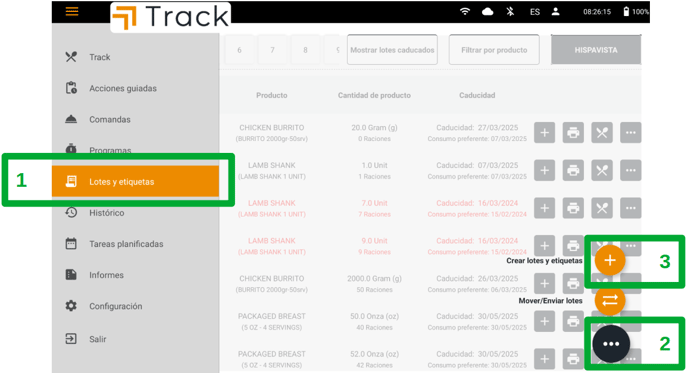Click the orange Crear lotes y etiquetas plus button
The width and height of the screenshot is (688, 373).
pyautogui.click(x=610, y=260)
